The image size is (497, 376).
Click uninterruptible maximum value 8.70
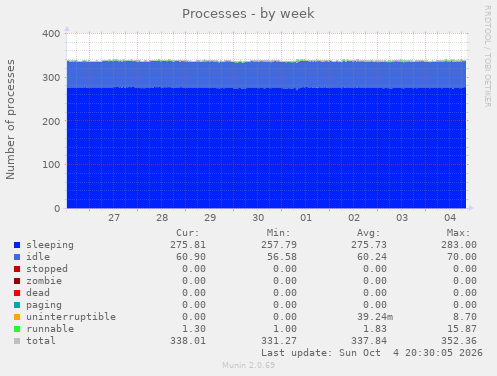(465, 317)
